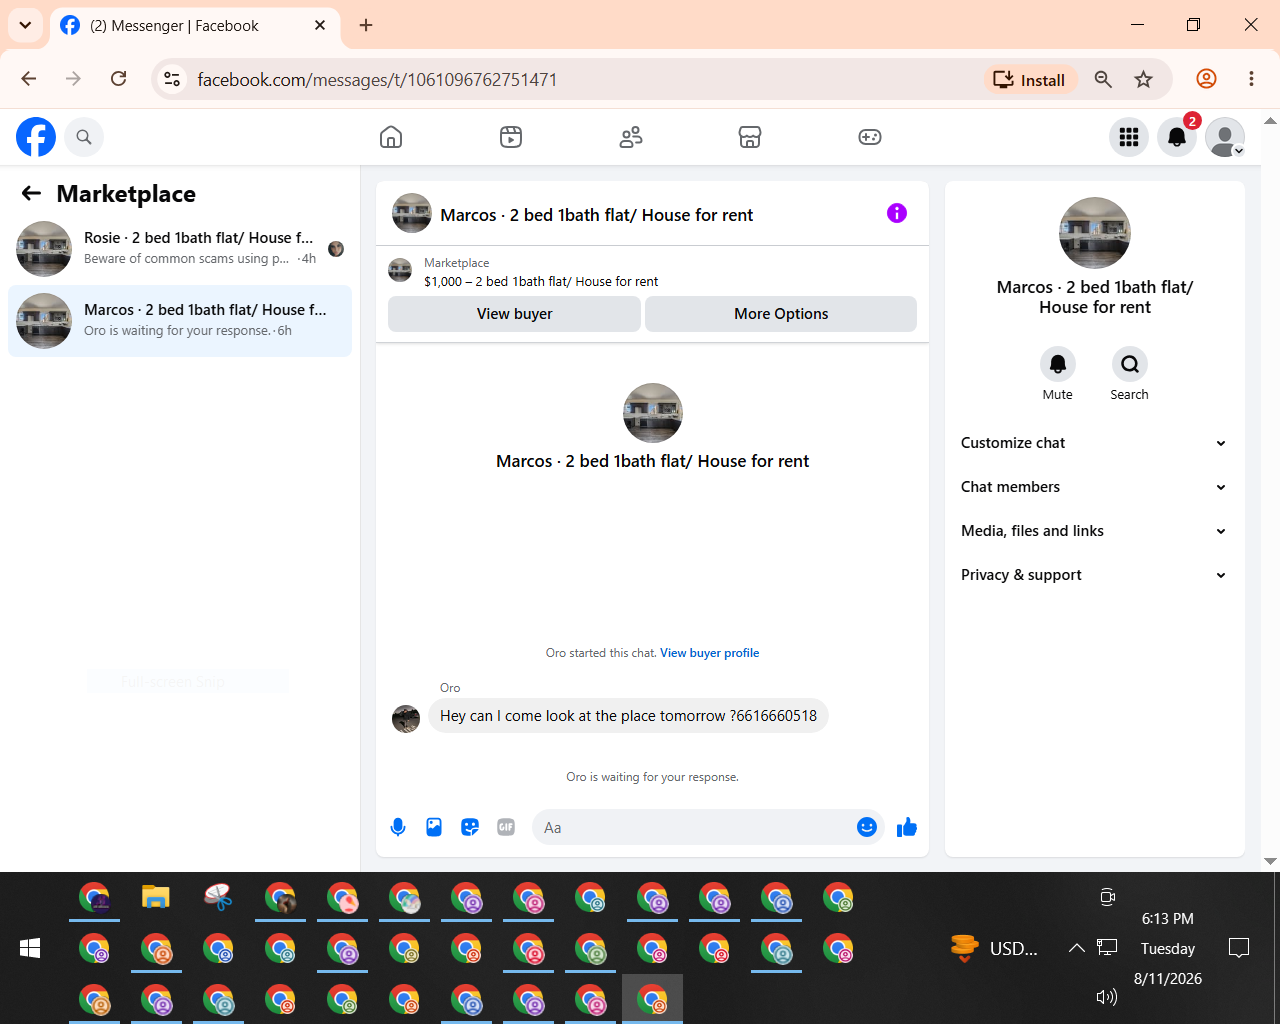The height and width of the screenshot is (1024, 1280).
Task: Open notifications bell with 2 badge
Action: [x=1177, y=137]
